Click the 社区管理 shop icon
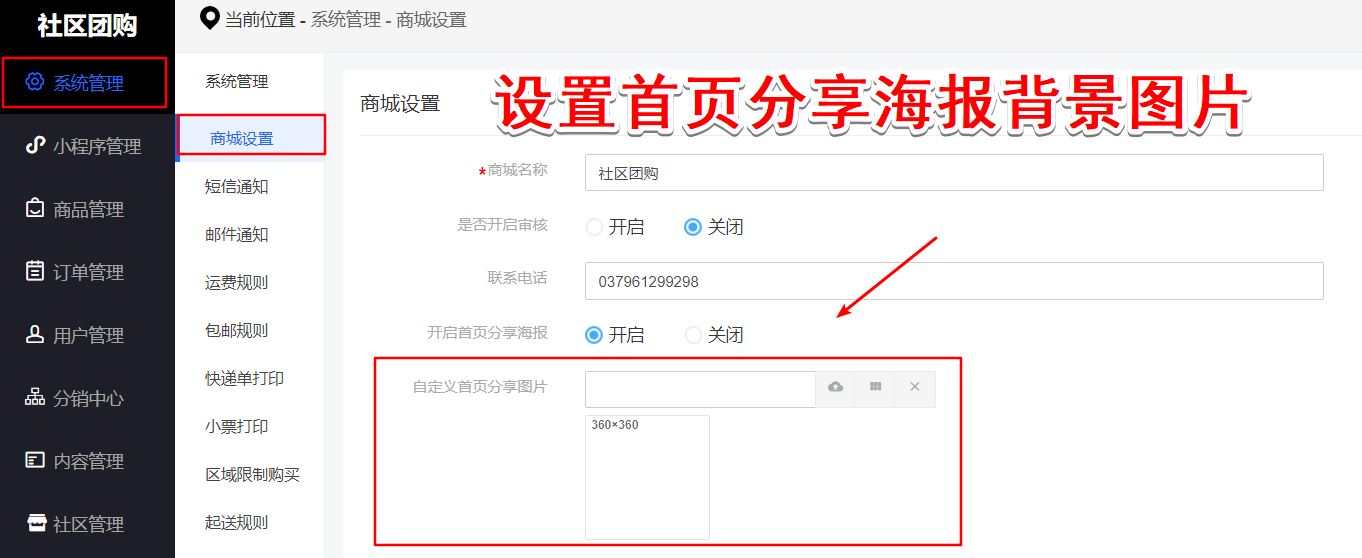This screenshot has width=1362, height=558. [35, 523]
